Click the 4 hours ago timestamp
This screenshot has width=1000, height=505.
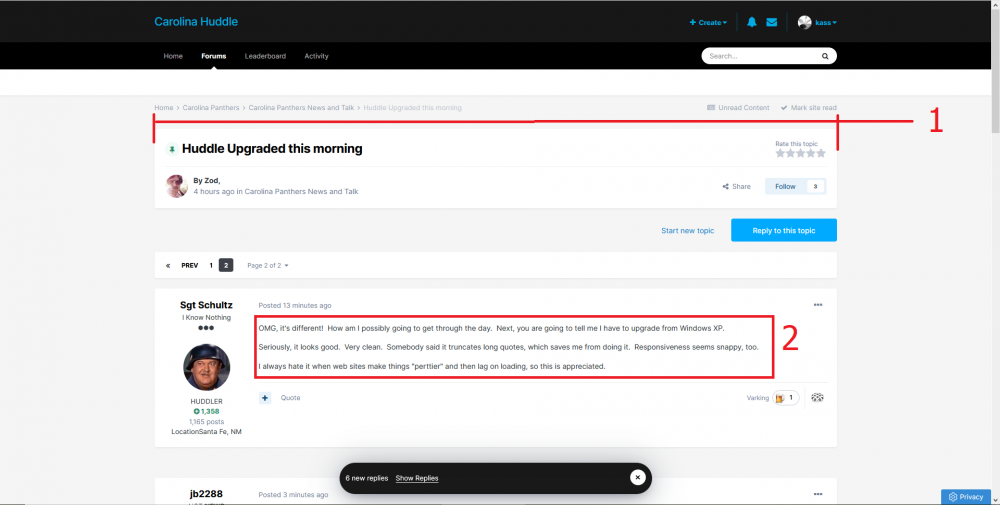tap(214, 191)
